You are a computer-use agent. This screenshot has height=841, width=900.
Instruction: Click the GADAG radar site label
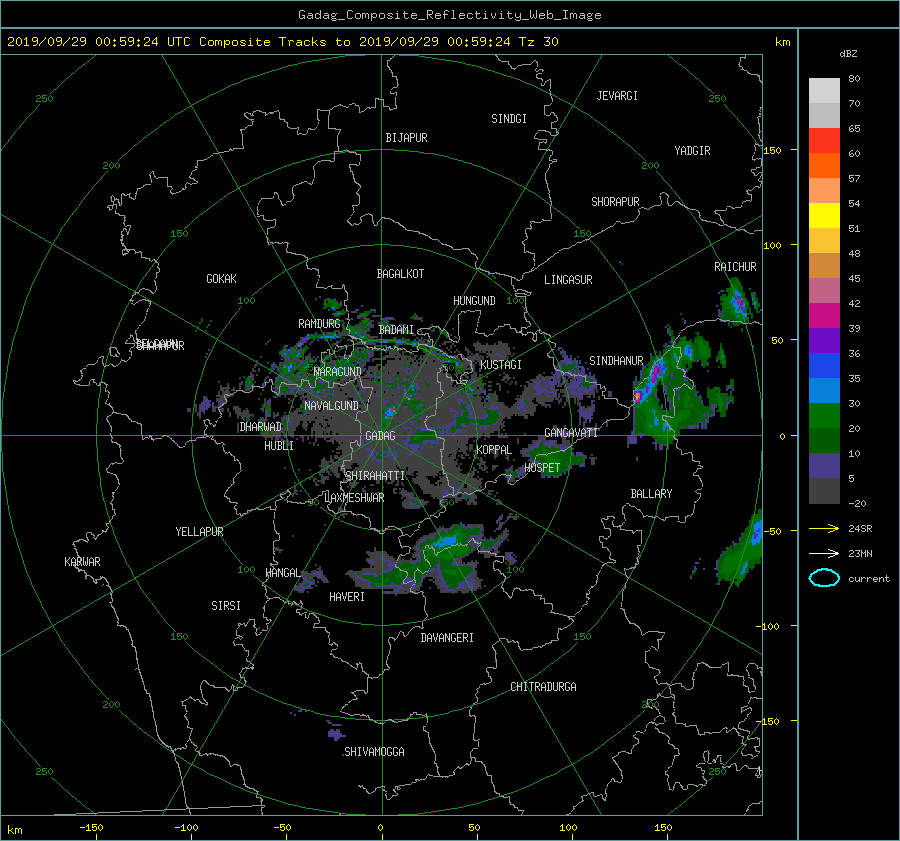380,436
